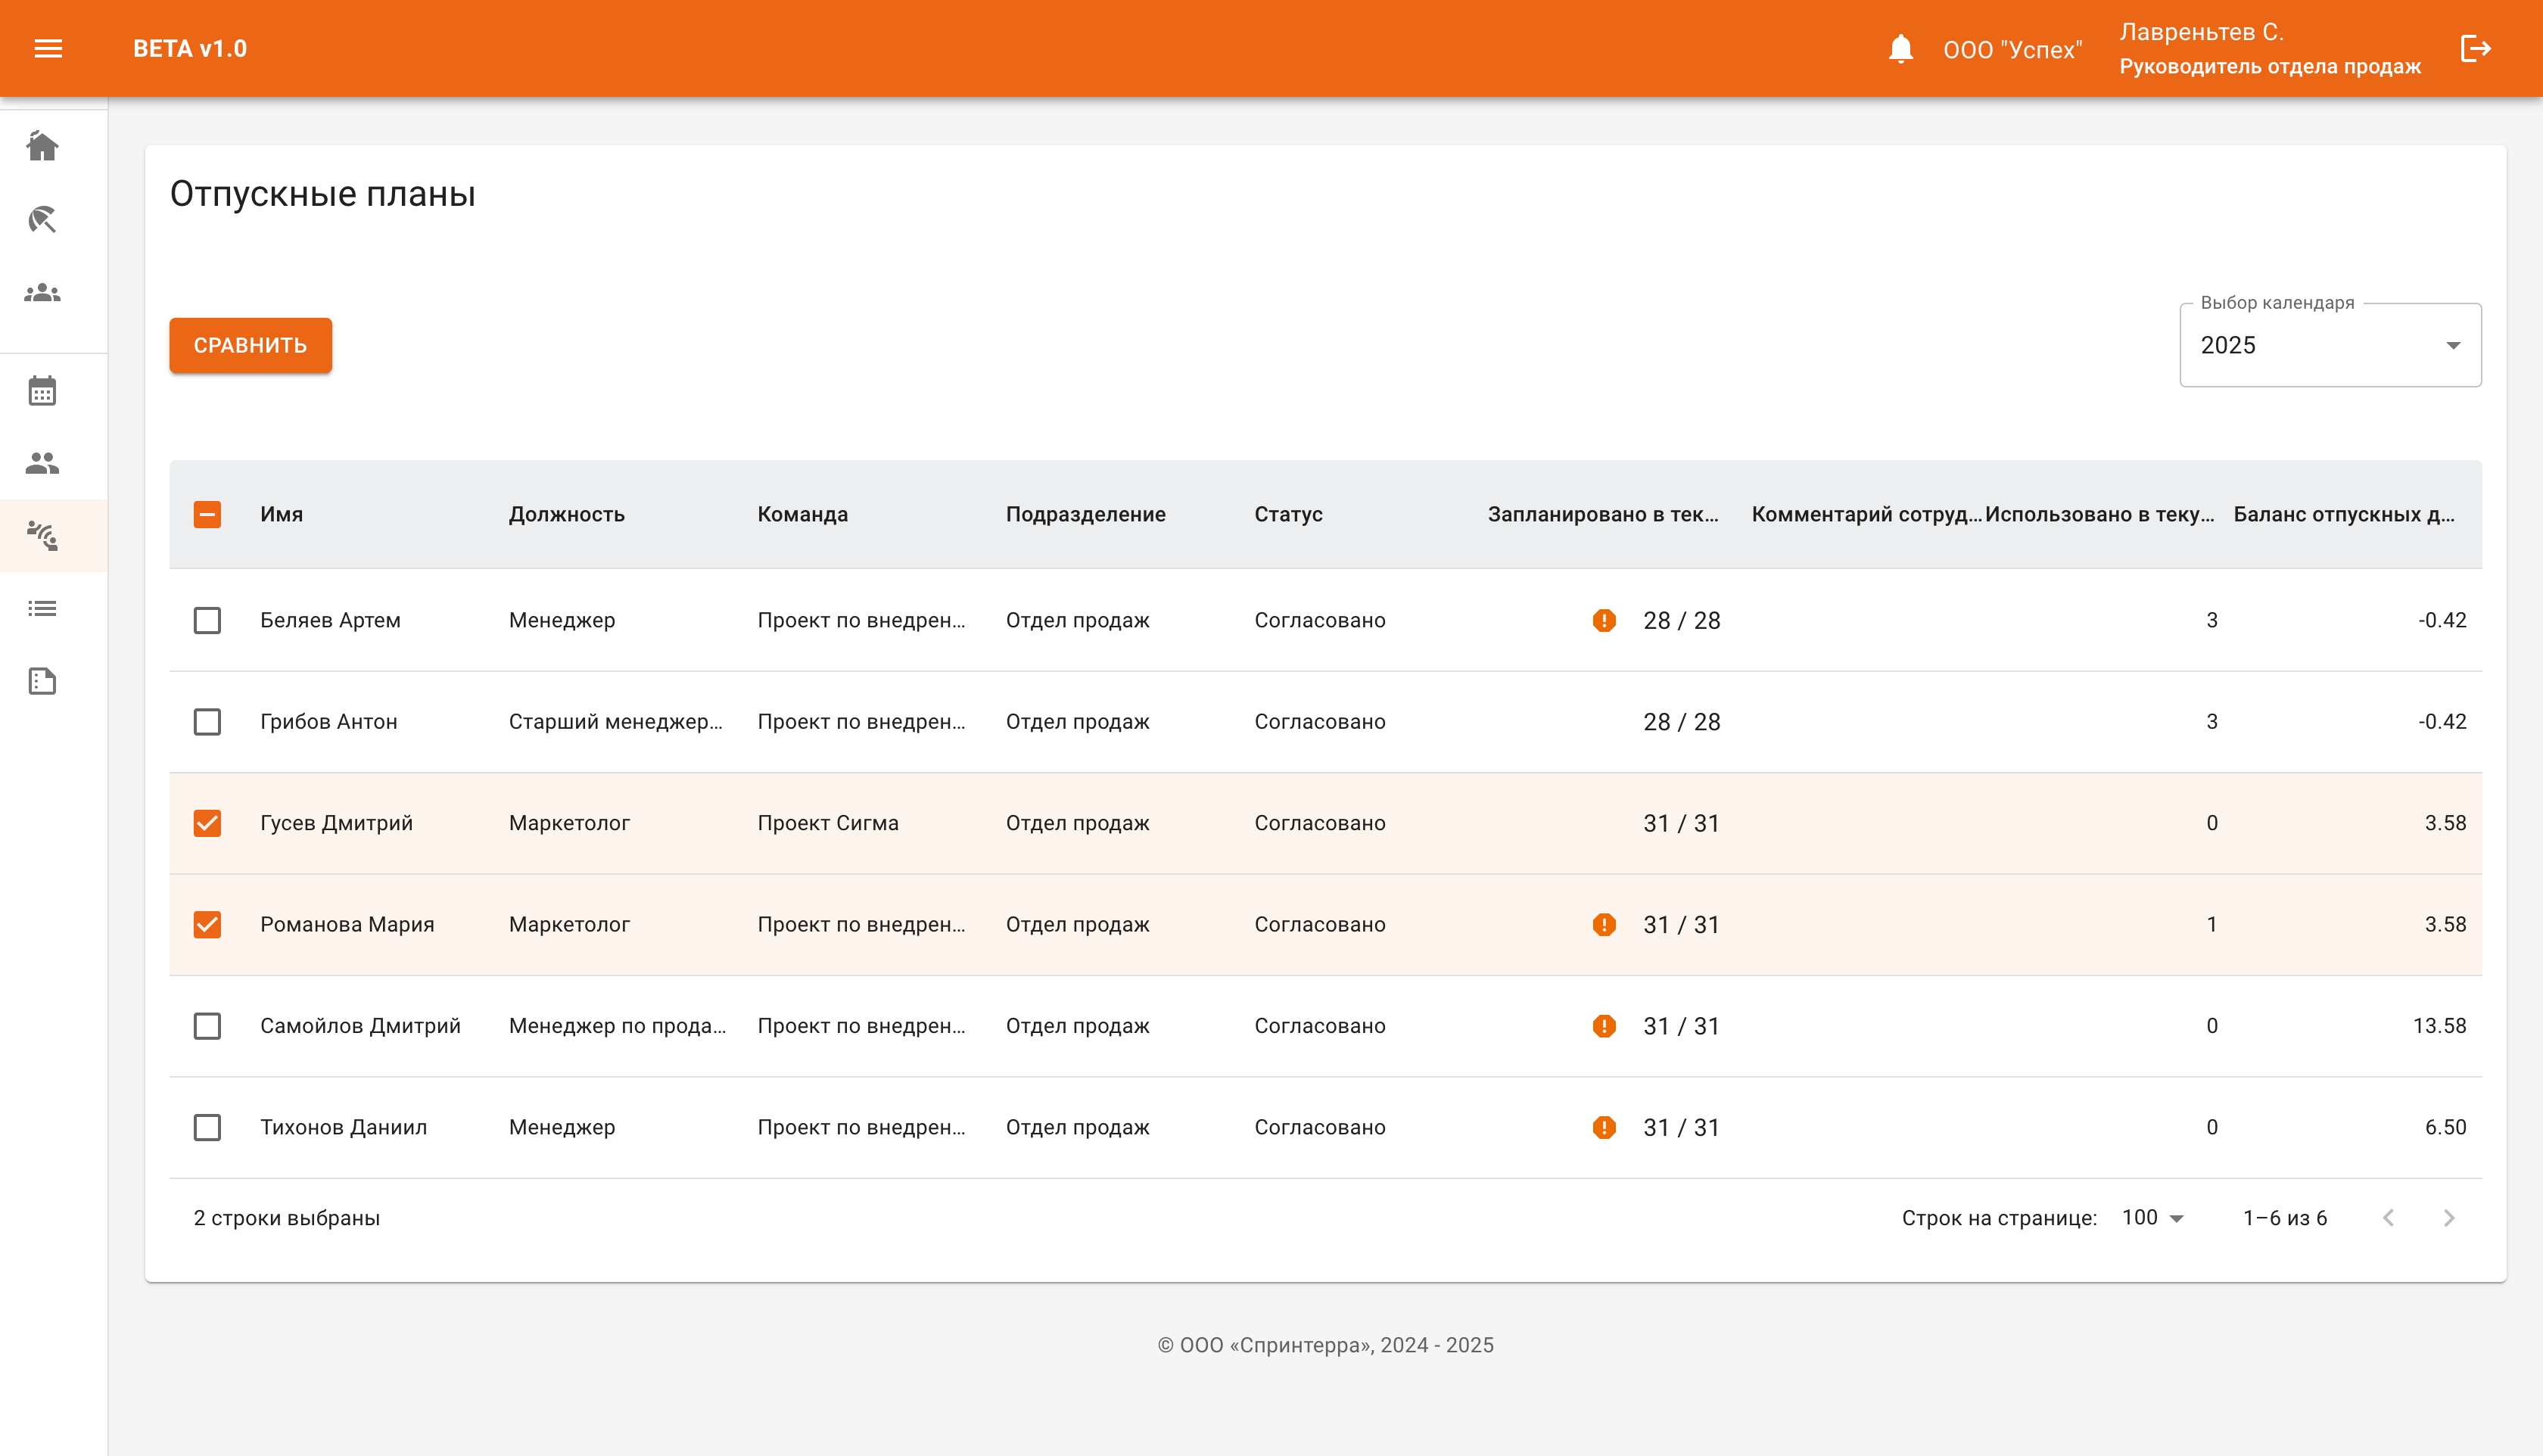Open the calendar sidebar icon
The image size is (2543, 1456).
(42, 391)
